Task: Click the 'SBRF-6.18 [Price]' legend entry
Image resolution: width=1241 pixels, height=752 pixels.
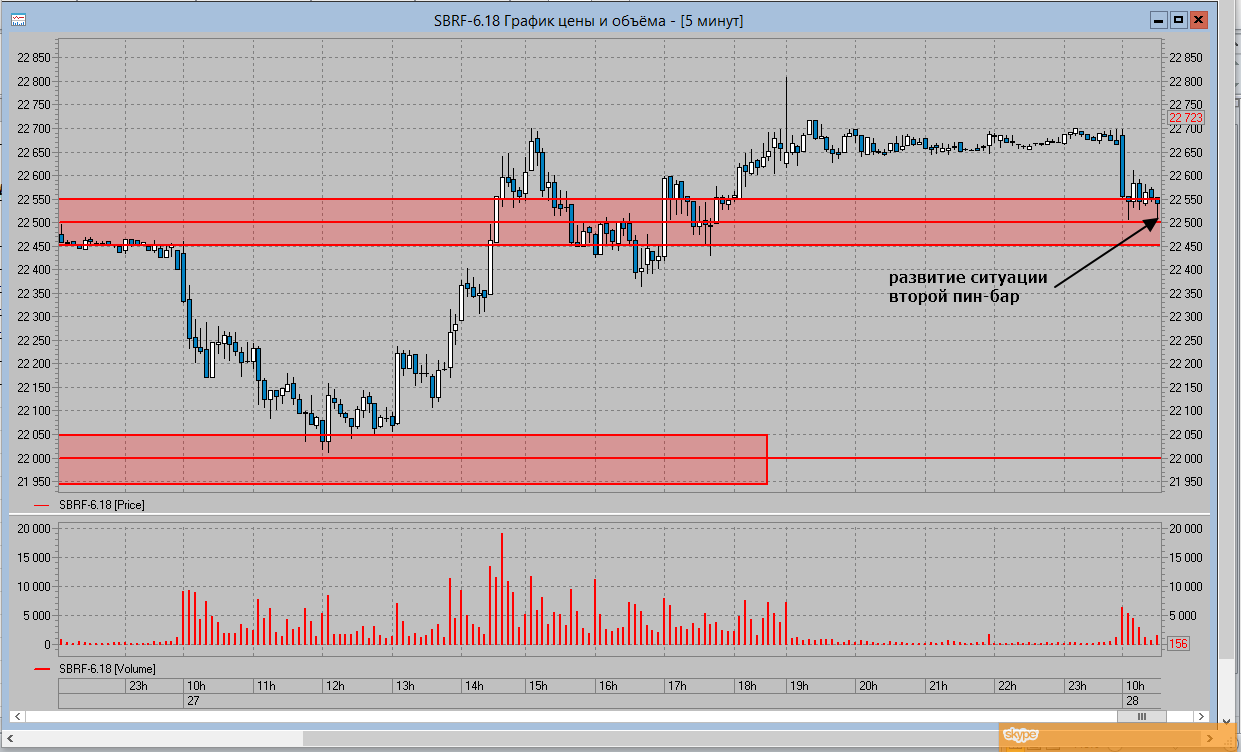Action: (101, 505)
